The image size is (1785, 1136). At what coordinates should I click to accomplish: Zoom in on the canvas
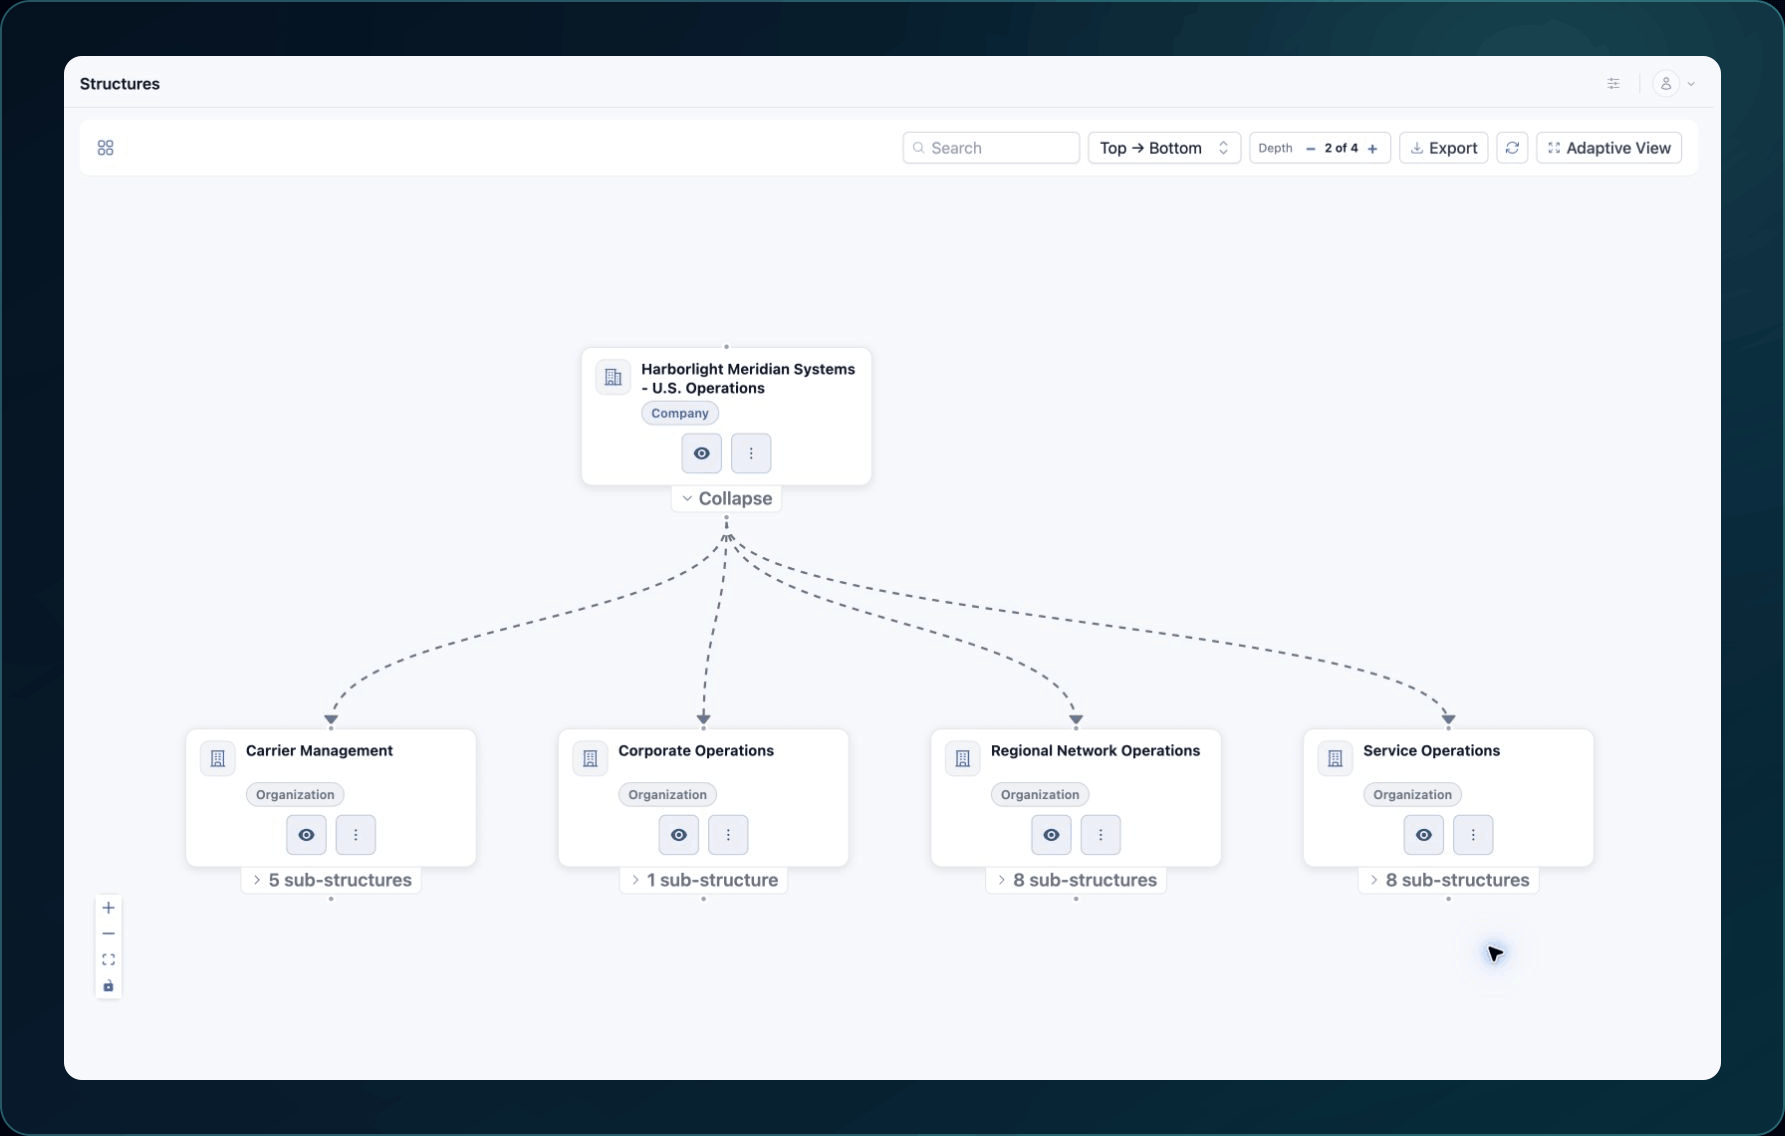(108, 908)
